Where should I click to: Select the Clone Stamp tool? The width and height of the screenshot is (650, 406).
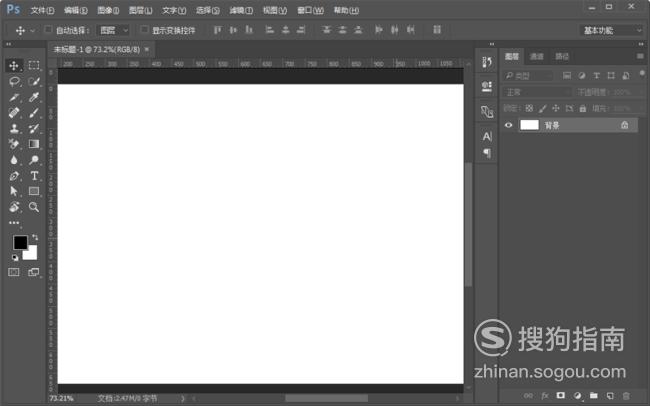coord(14,128)
